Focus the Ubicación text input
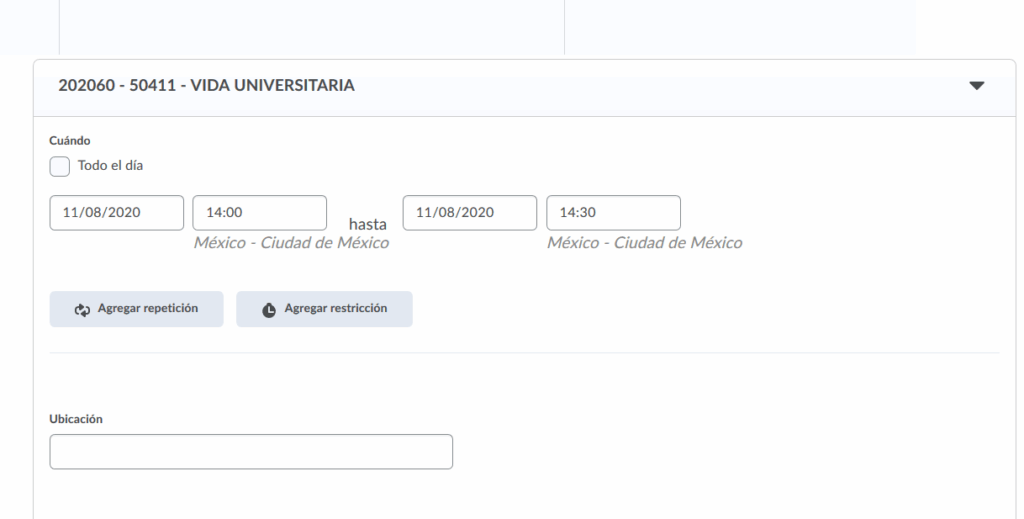 pos(251,452)
